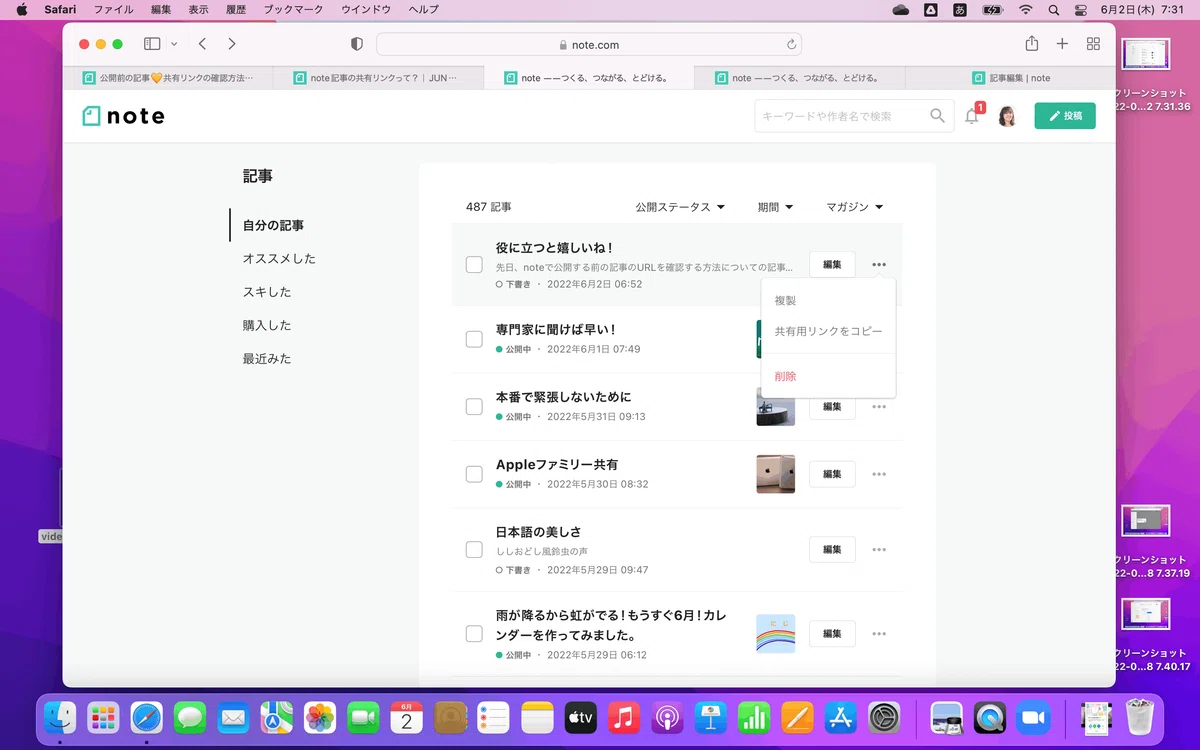Switch to the 公開前の記事 tab
1200x750 pixels.
168,78
